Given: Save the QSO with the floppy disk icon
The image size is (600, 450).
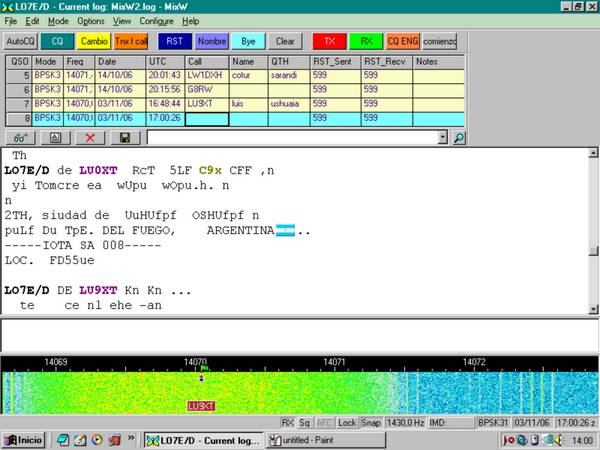Looking at the screenshot, I should click(x=125, y=138).
